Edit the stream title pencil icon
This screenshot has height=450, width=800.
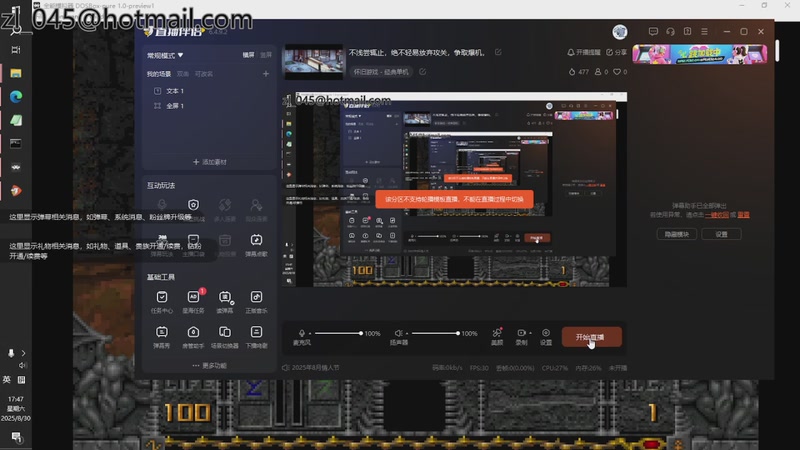pyautogui.click(x=498, y=52)
